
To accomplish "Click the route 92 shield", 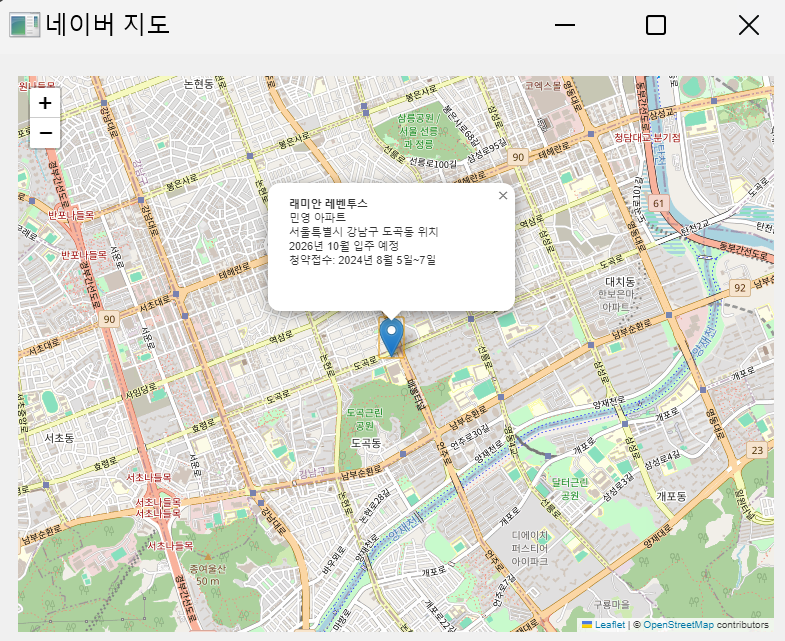I will 740,288.
